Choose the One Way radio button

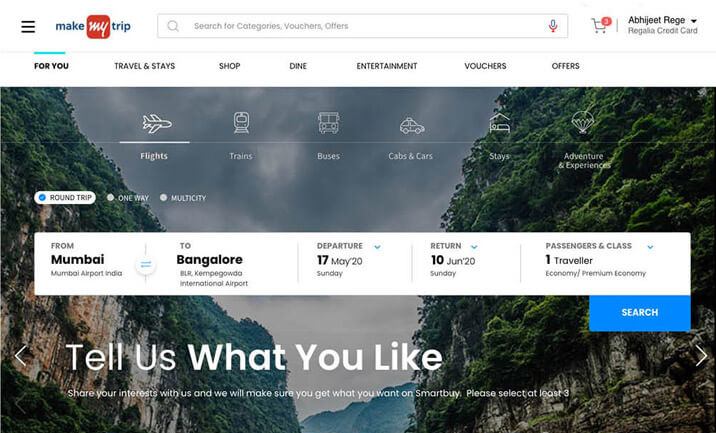[x=111, y=197]
